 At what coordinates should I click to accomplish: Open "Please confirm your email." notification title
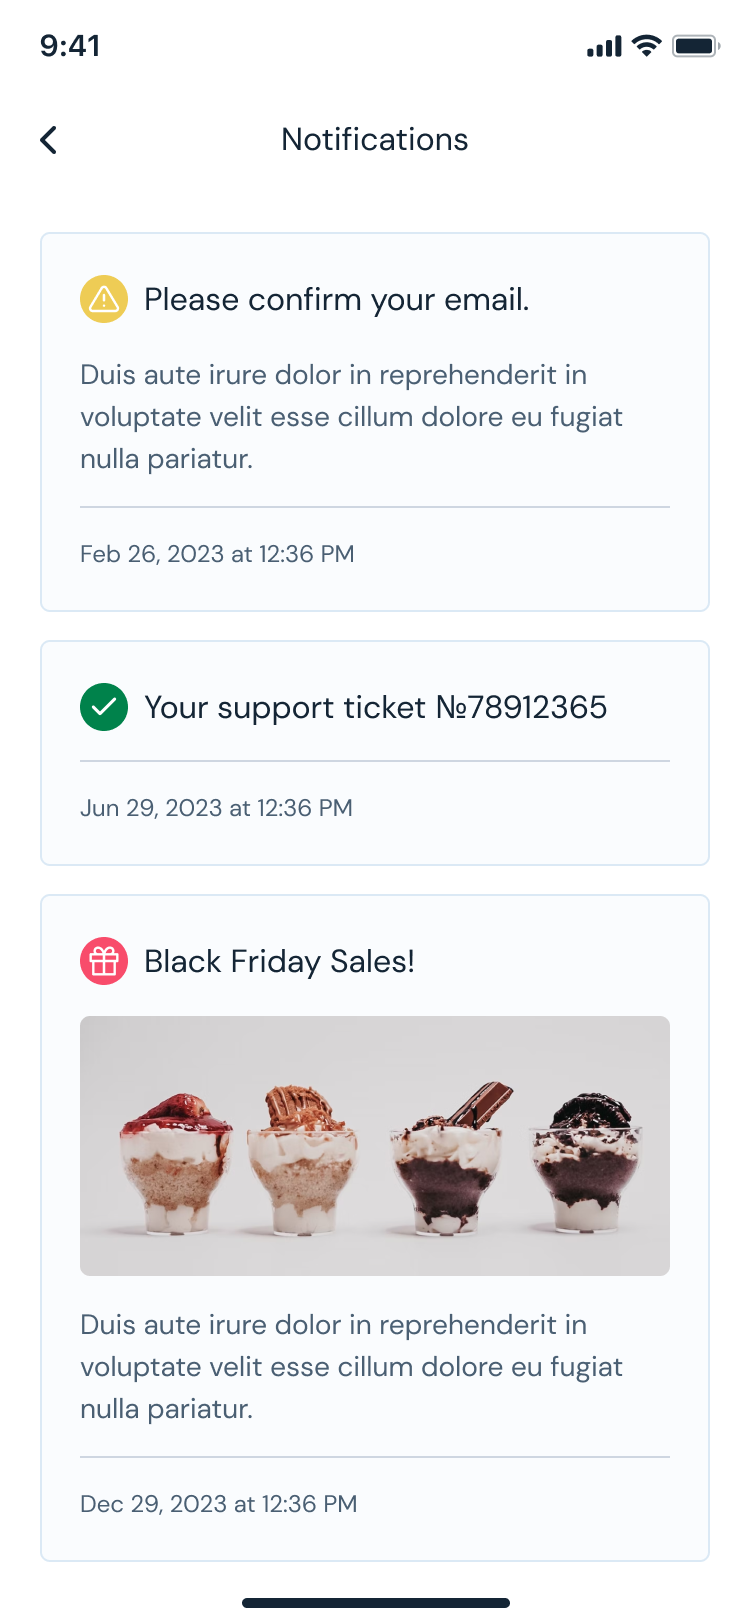[x=337, y=299]
